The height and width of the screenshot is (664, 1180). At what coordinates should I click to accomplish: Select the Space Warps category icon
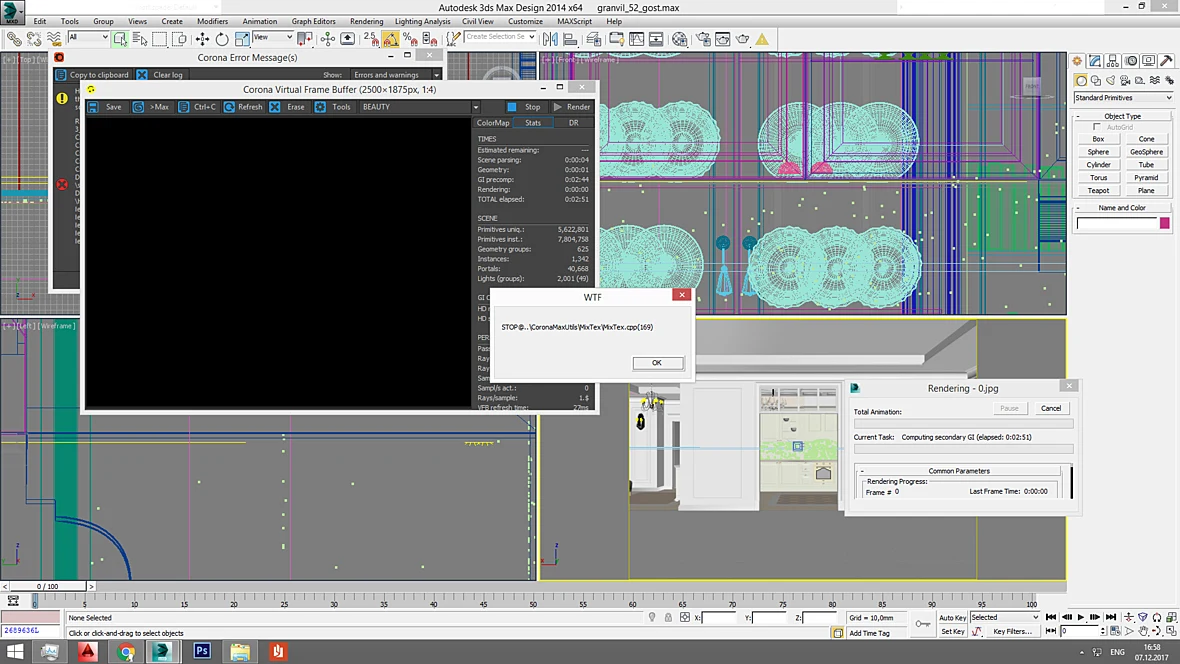(x=1154, y=81)
